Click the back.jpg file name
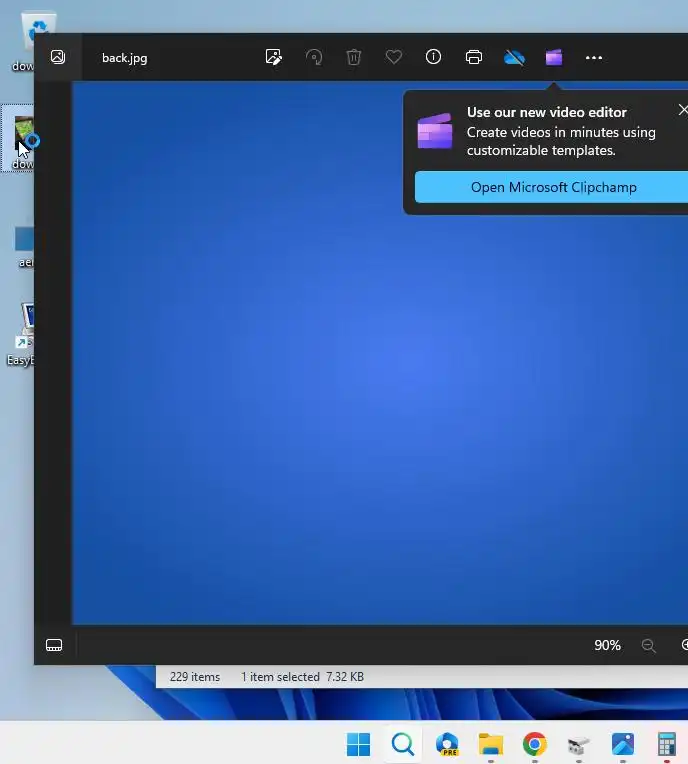 pos(124,58)
